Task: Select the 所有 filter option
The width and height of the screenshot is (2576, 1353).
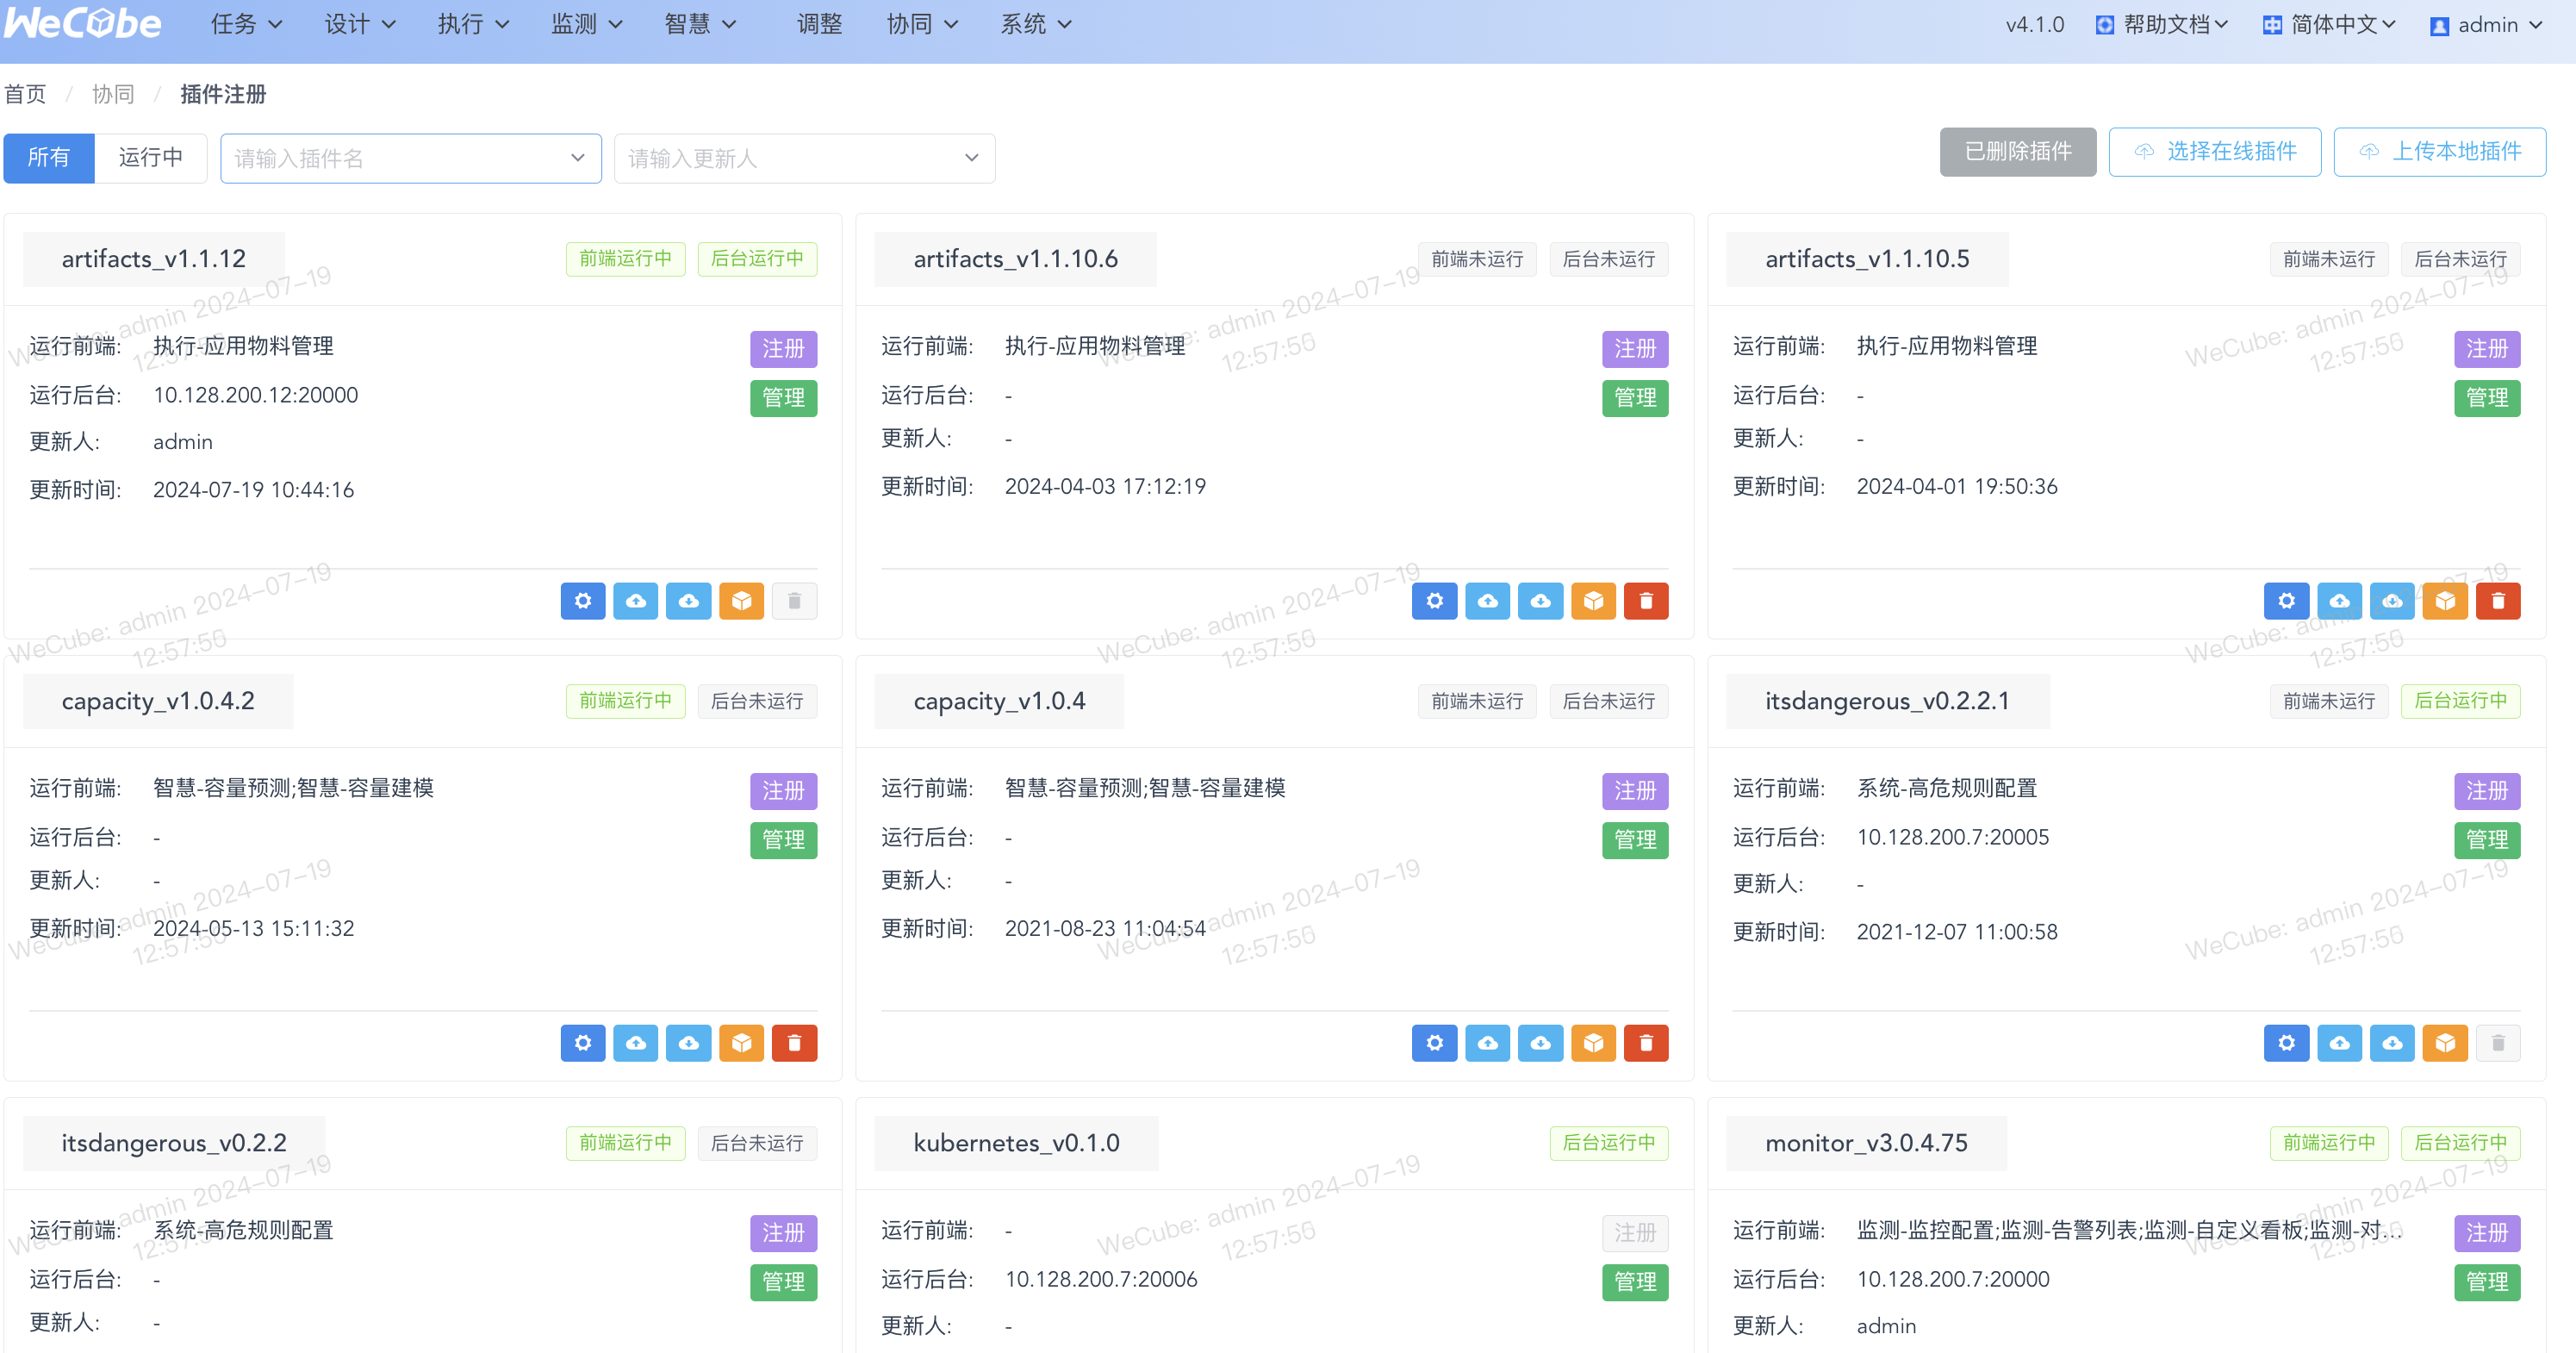Action: click(49, 158)
